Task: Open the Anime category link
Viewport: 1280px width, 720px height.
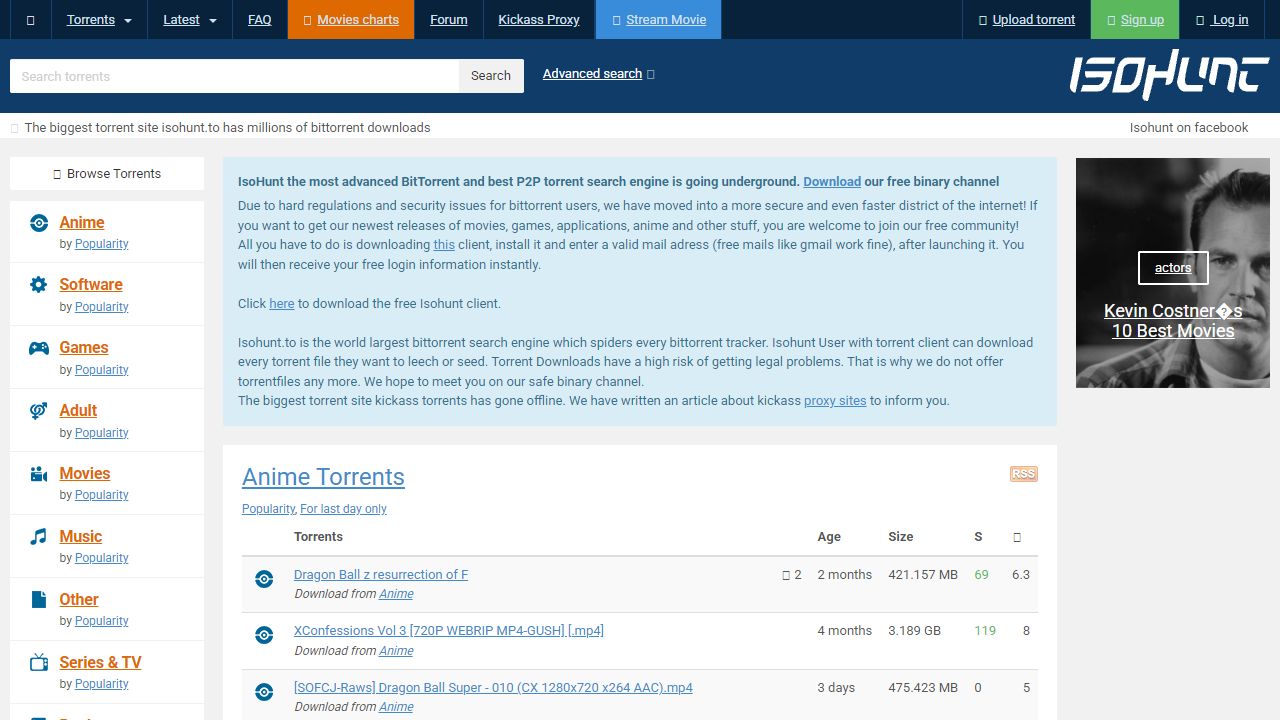Action: [x=82, y=223]
